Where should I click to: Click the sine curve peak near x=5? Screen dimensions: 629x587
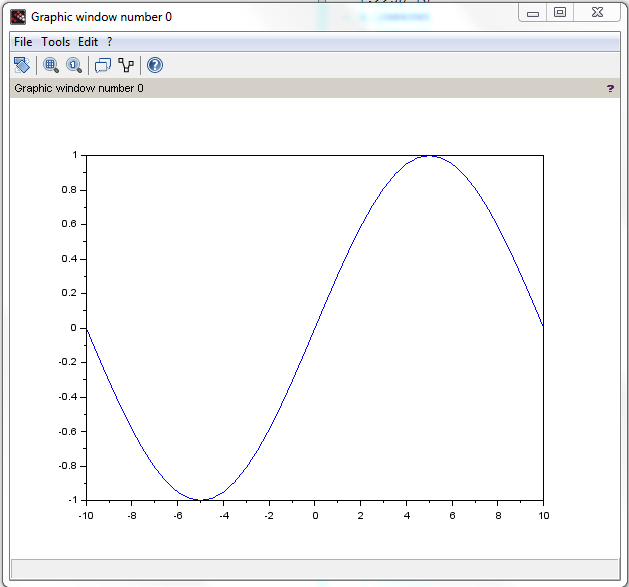429,156
